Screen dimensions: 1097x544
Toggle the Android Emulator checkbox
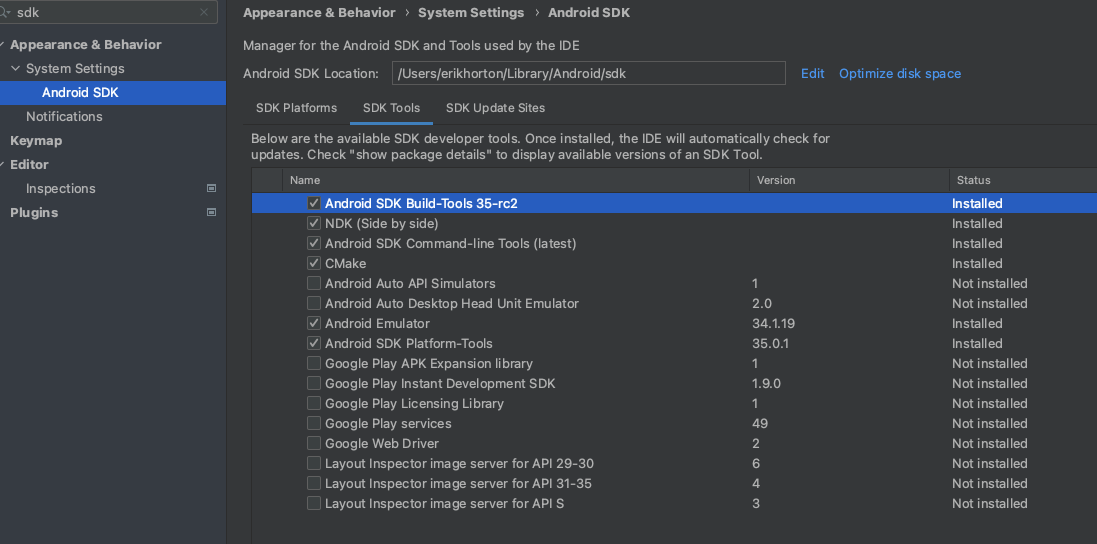coord(314,323)
